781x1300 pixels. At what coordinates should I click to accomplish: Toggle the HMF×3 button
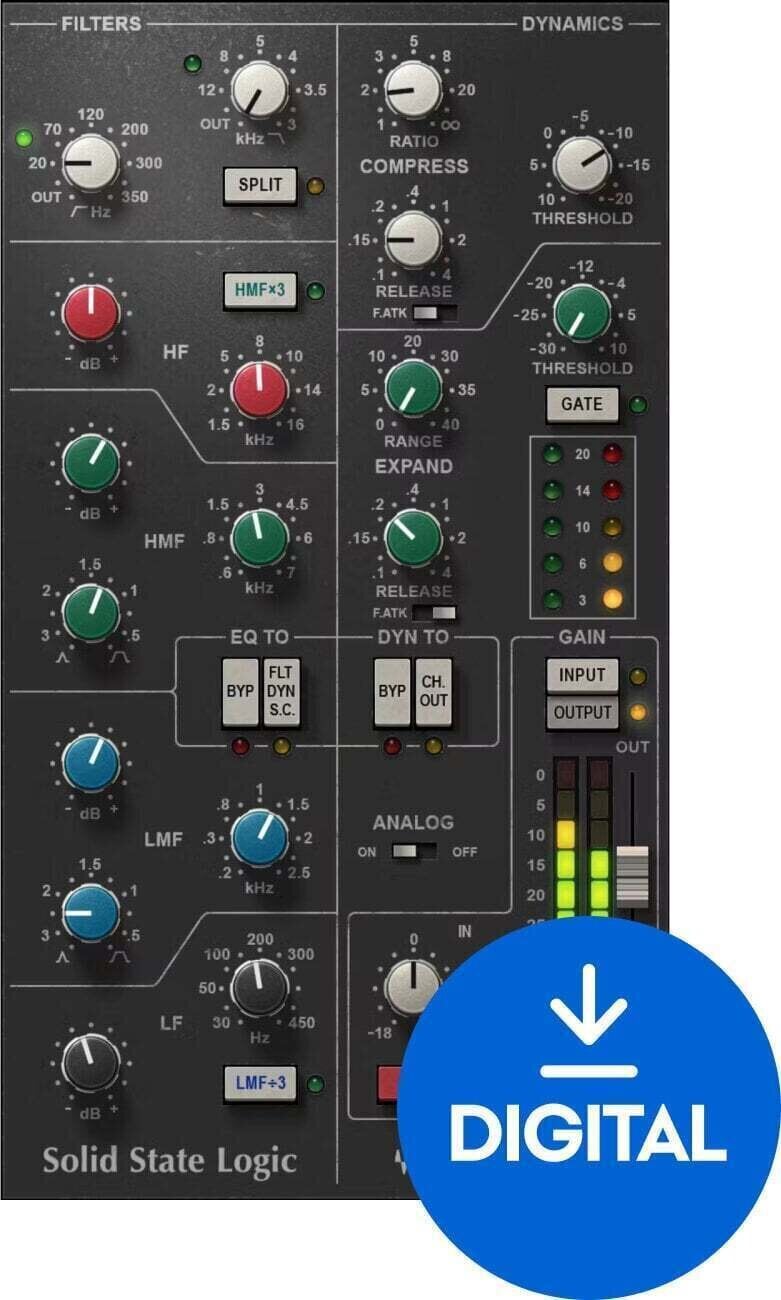pyautogui.click(x=262, y=291)
